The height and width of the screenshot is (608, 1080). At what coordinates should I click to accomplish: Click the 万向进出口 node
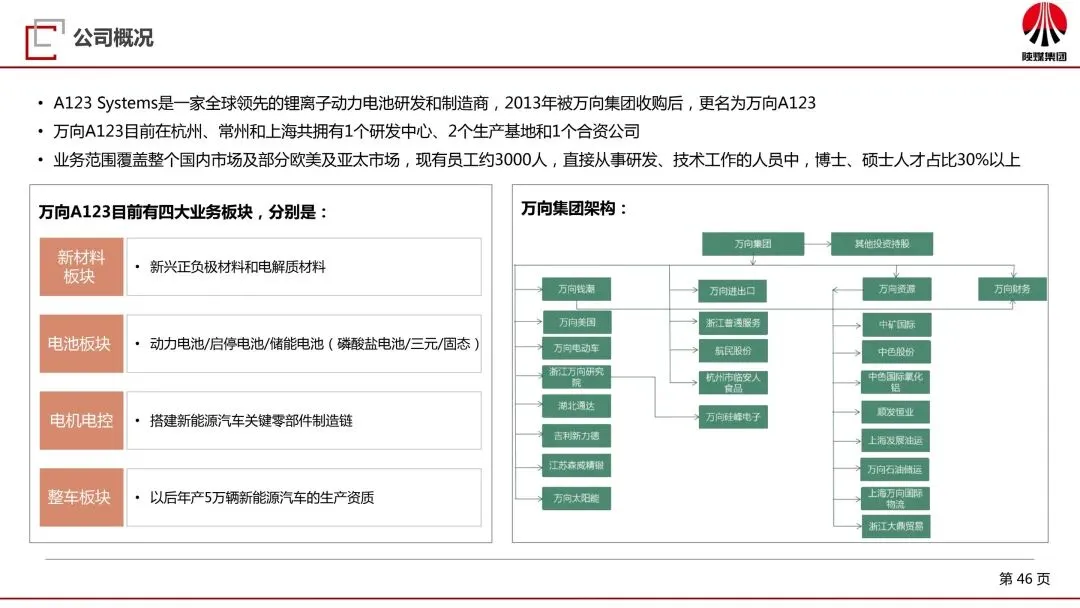click(733, 291)
